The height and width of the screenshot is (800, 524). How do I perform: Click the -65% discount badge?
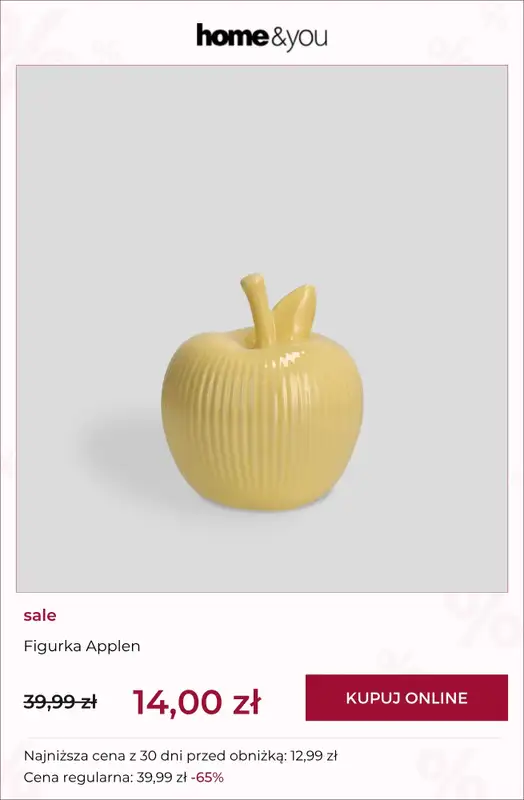(x=207, y=778)
